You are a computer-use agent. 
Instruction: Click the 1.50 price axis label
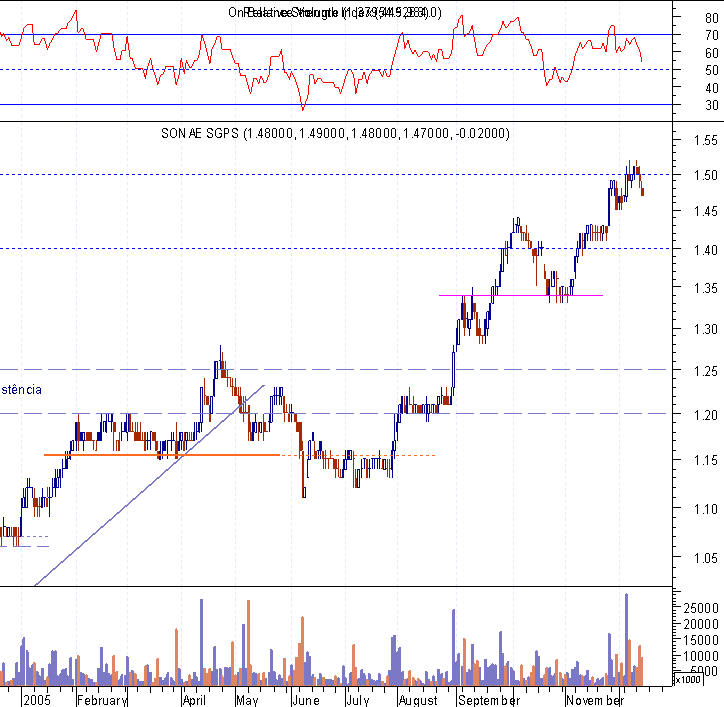pyautogui.click(x=706, y=175)
